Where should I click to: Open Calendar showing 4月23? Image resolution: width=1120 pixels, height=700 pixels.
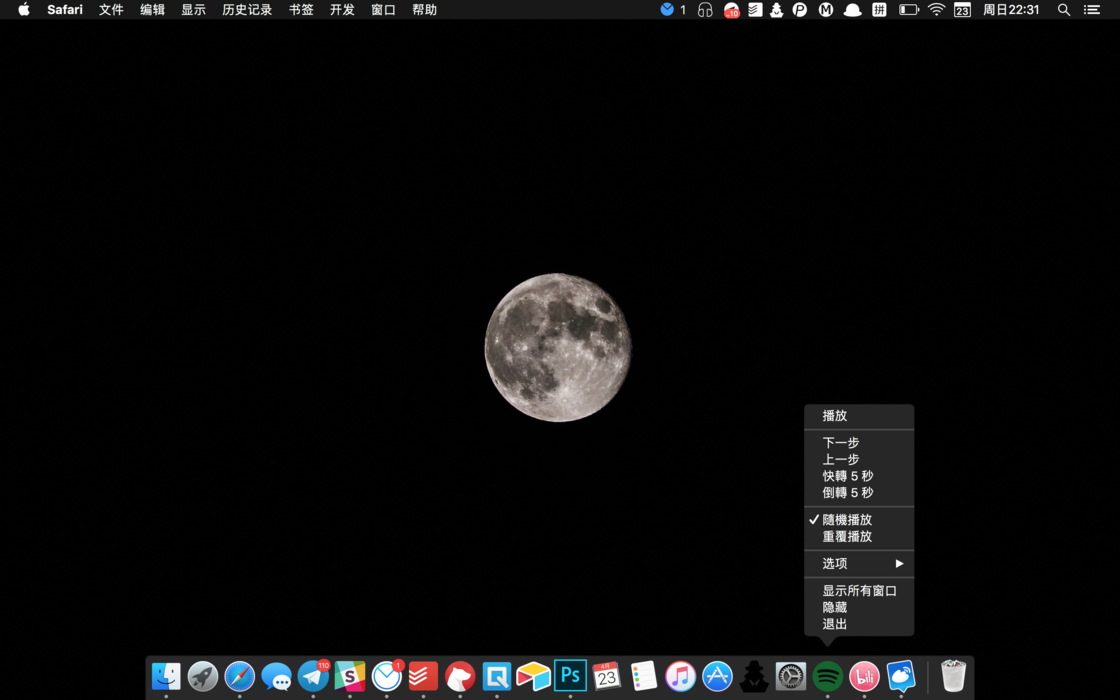tap(607, 676)
